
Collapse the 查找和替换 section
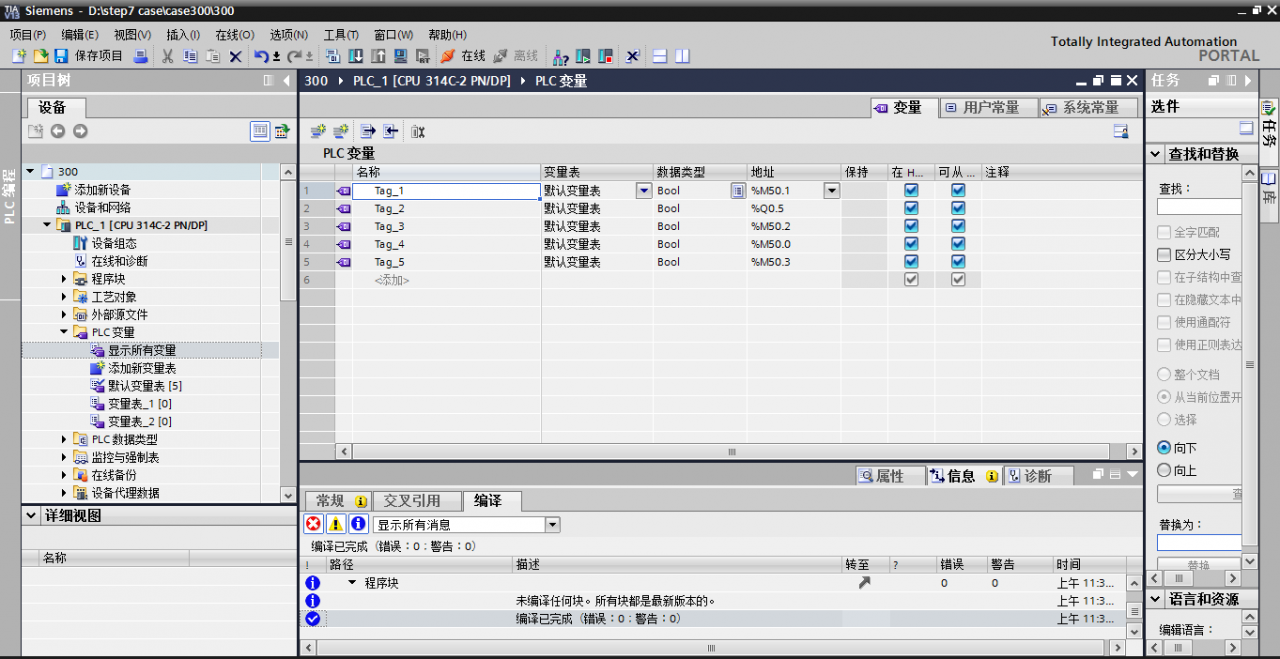click(x=1155, y=154)
